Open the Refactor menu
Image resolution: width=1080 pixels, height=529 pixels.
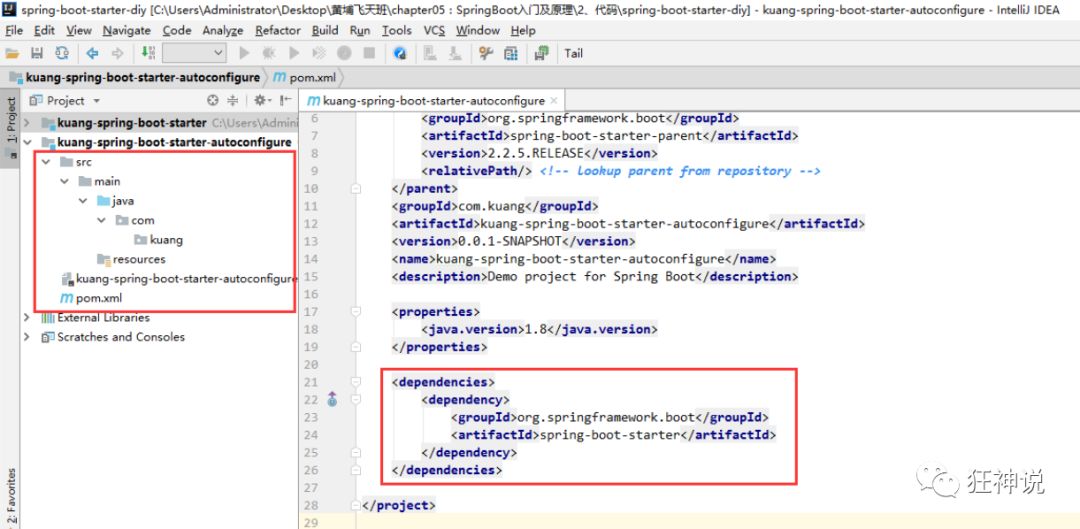tap(278, 30)
